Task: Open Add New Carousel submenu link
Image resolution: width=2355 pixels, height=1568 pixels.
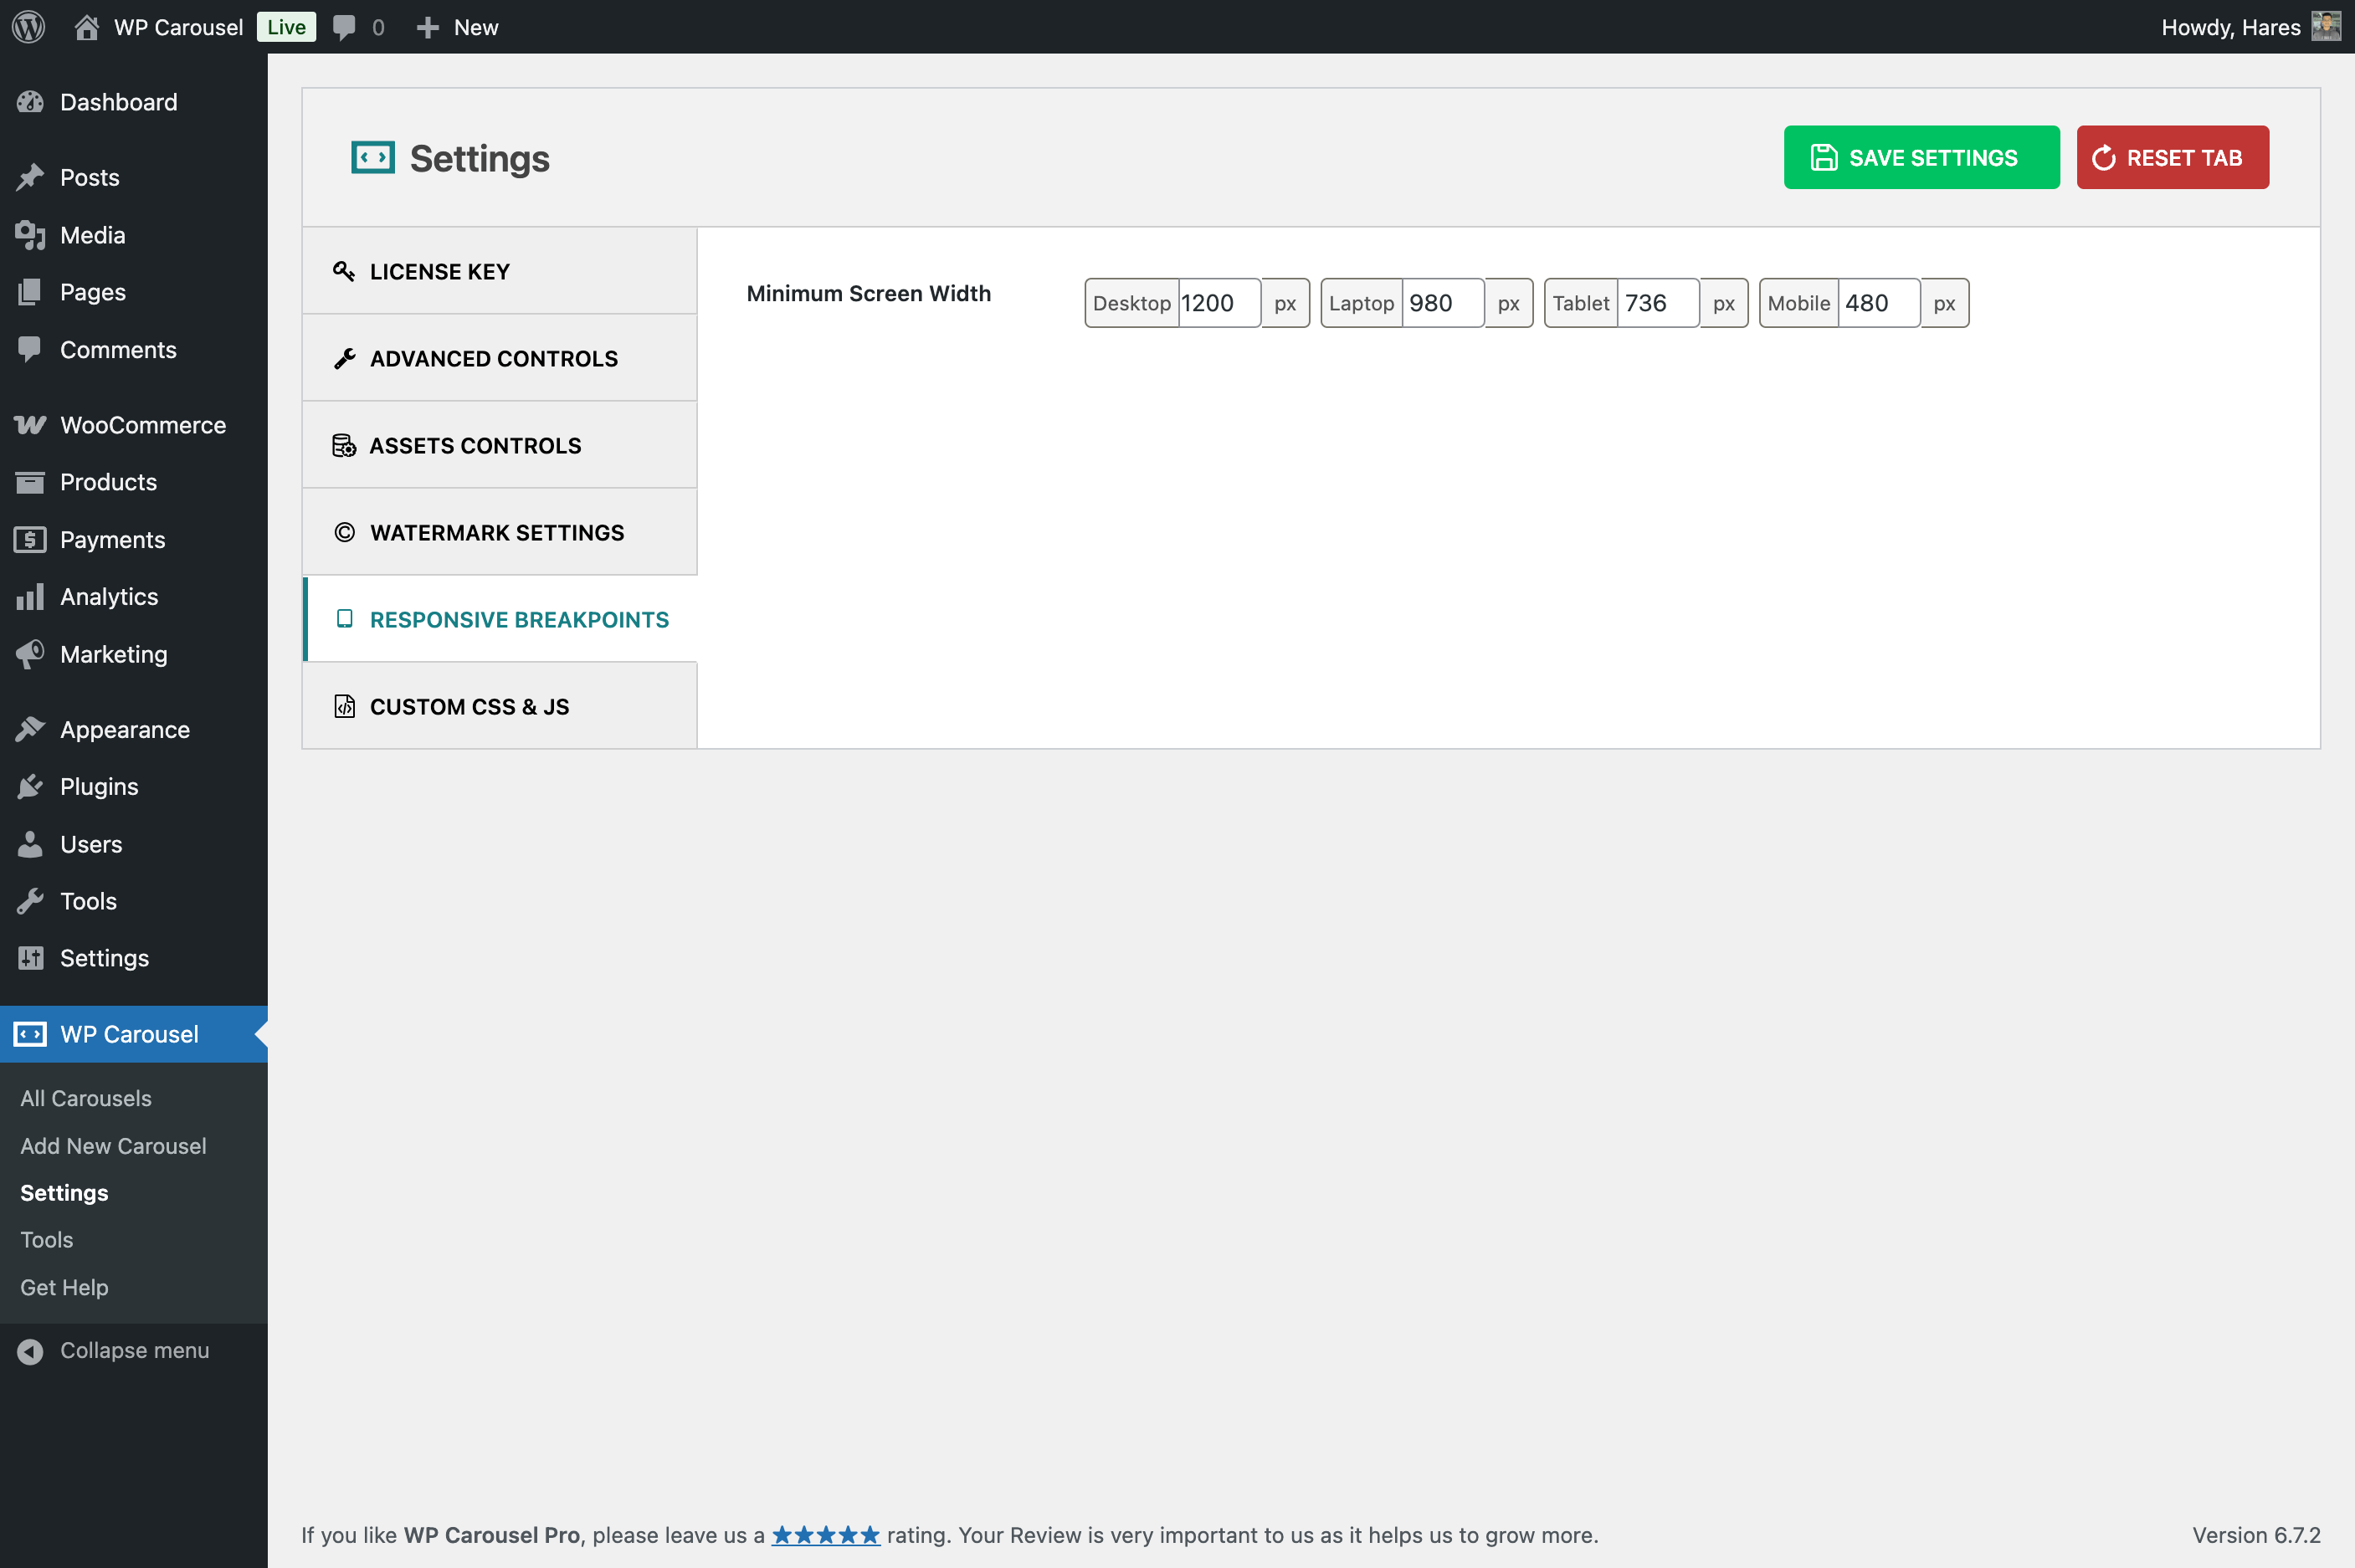Action: [113, 1146]
